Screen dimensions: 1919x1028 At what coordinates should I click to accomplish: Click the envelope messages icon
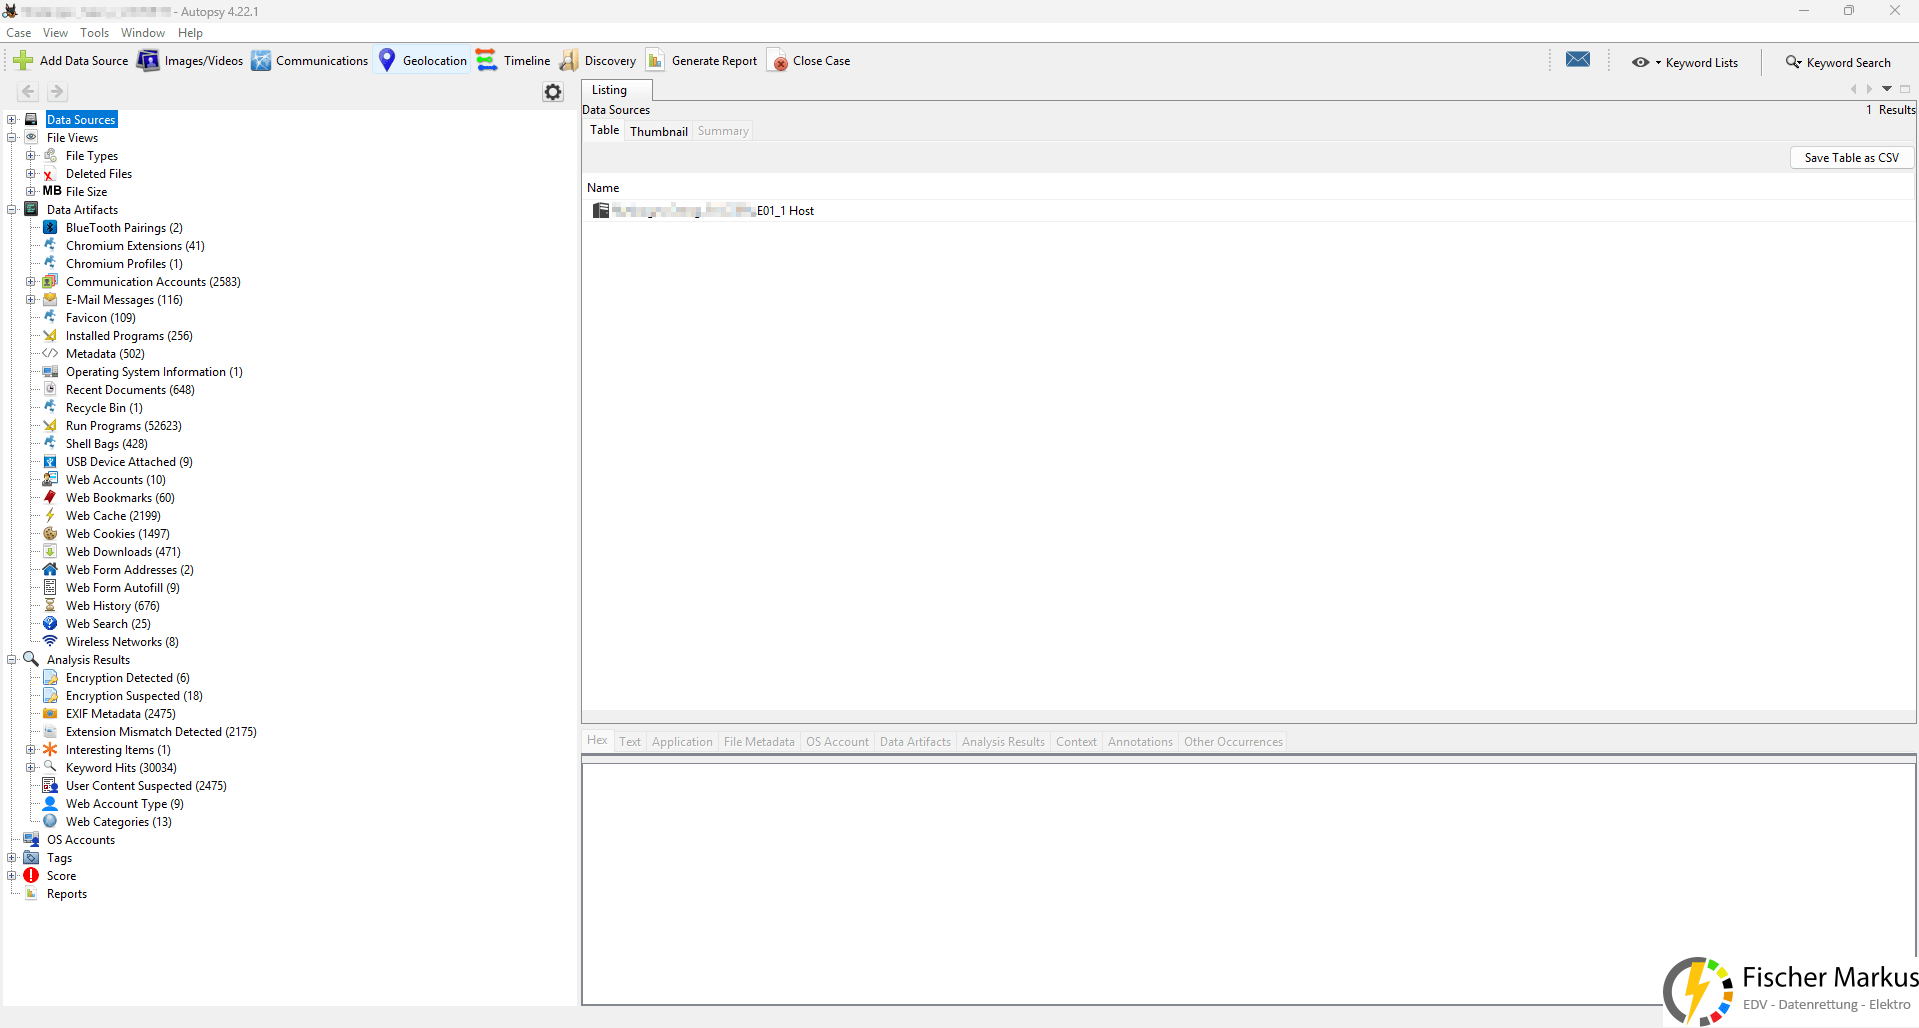[x=1578, y=60]
